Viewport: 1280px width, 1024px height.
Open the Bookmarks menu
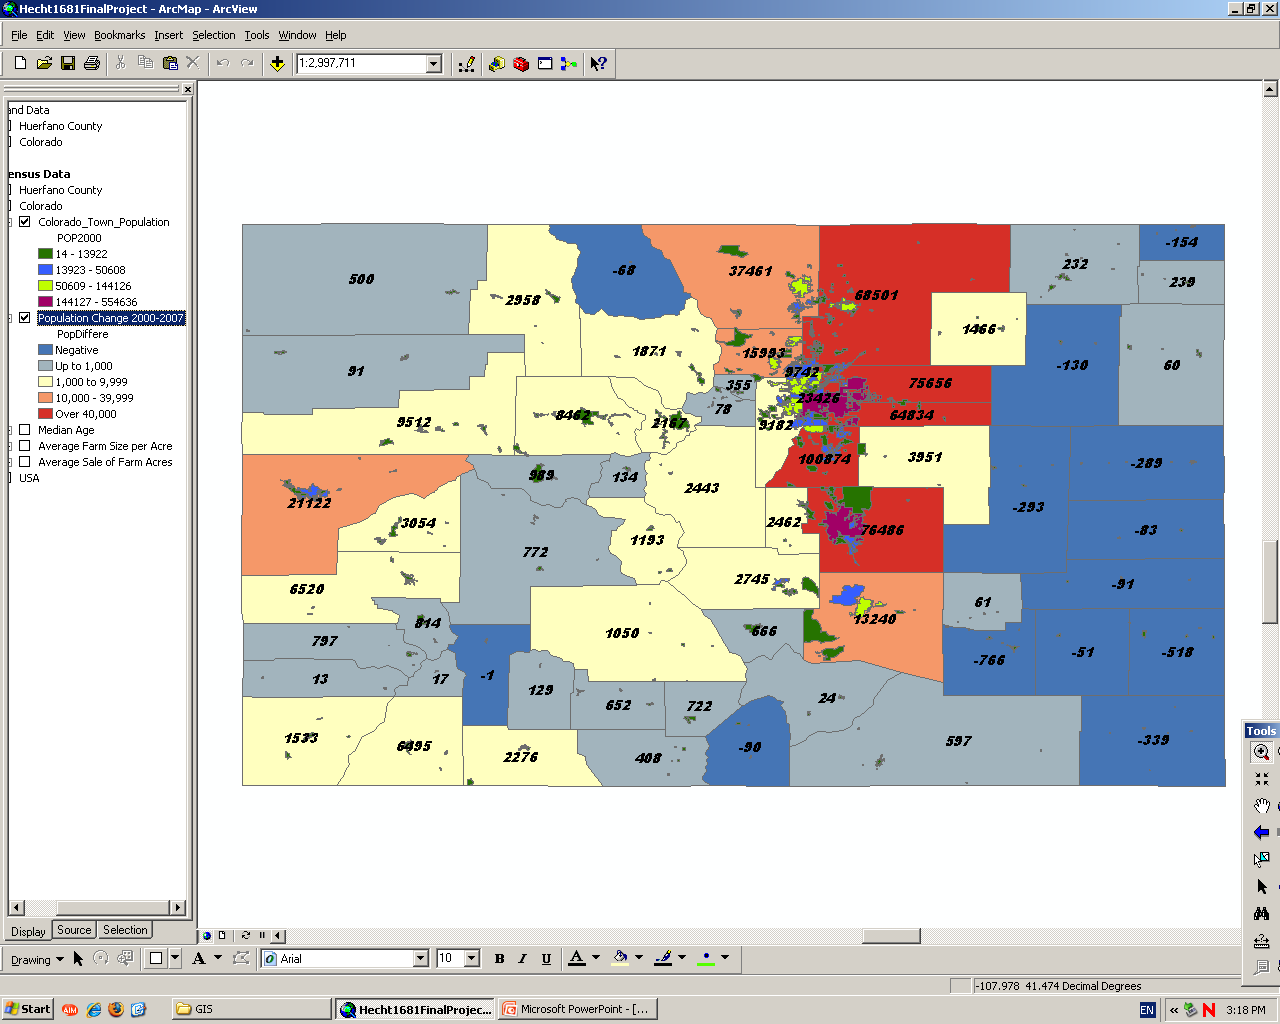point(119,35)
